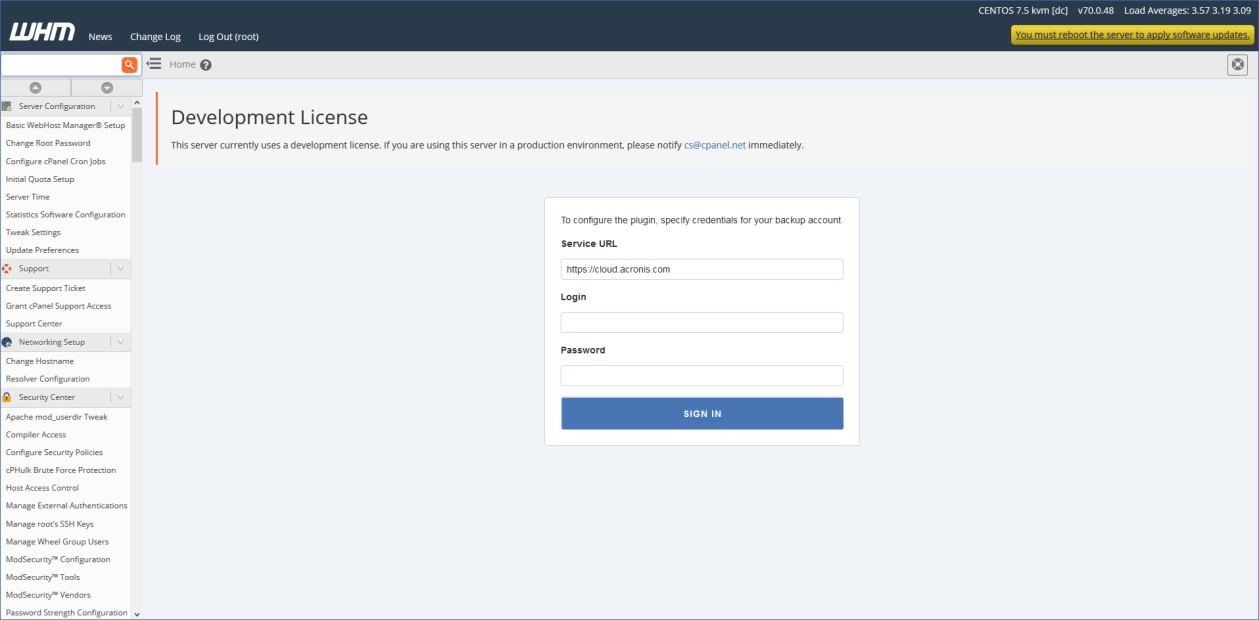Click the circular icon at top right
This screenshot has width=1259, height=620.
click(1238, 65)
